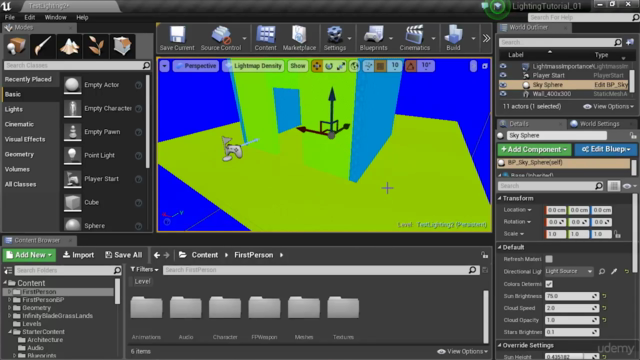Click the Empty Actor sphere icon
This screenshot has width=640, height=360.
pos(72,85)
